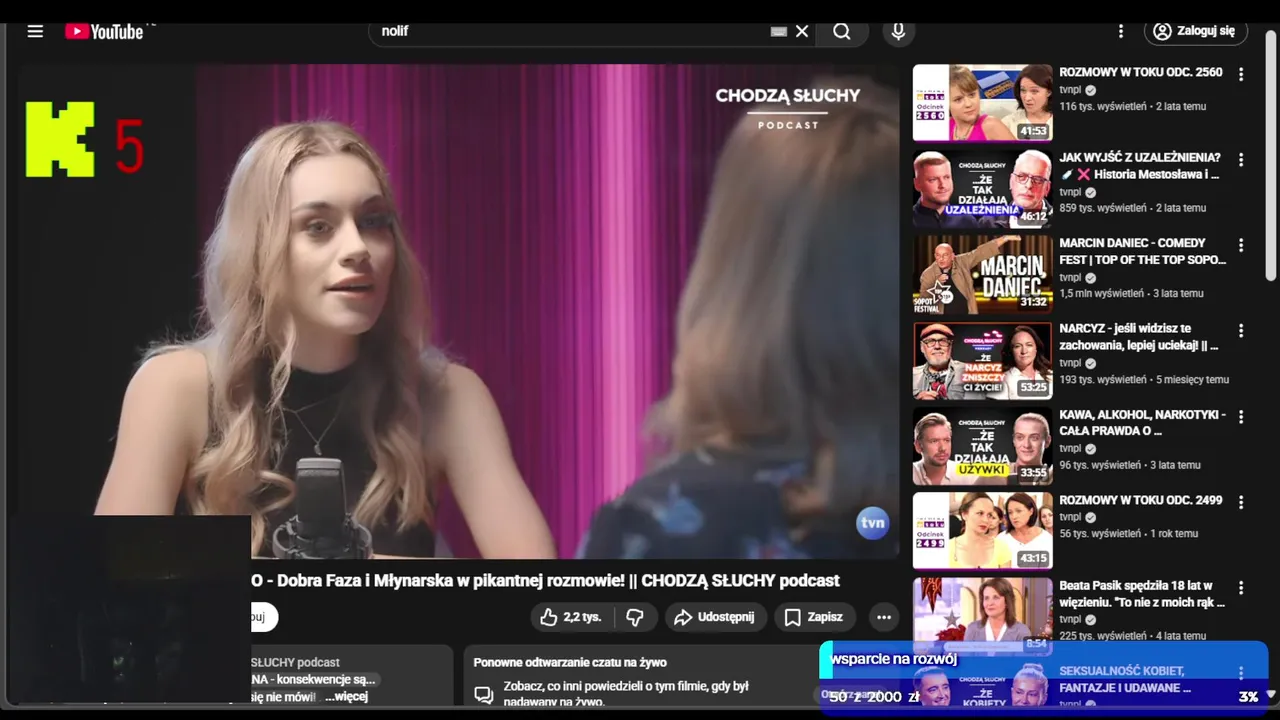Screen dimensions: 1280x720
Task: Open Beata Pasik video thumbnail
Action: [x=982, y=615]
